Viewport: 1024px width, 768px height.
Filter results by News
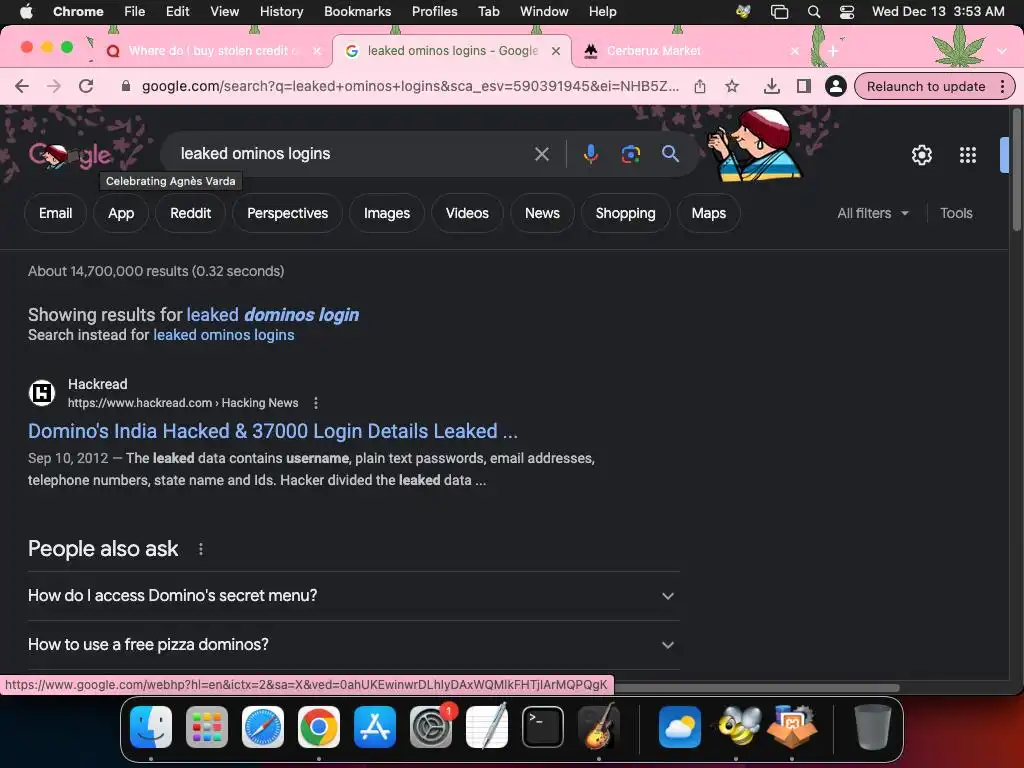point(542,214)
